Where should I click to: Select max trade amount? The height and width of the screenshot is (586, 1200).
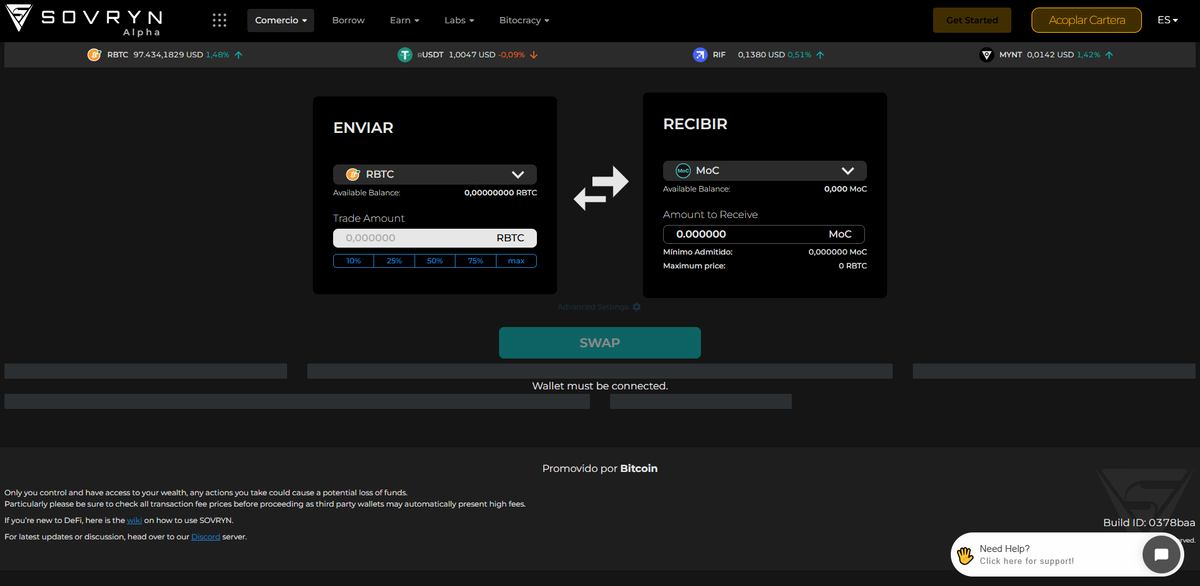(x=516, y=261)
